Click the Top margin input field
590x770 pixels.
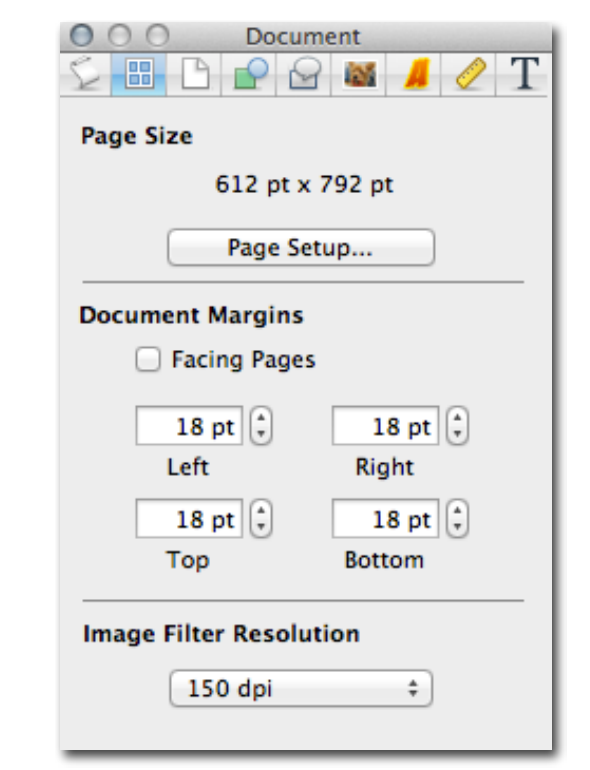tap(189, 519)
